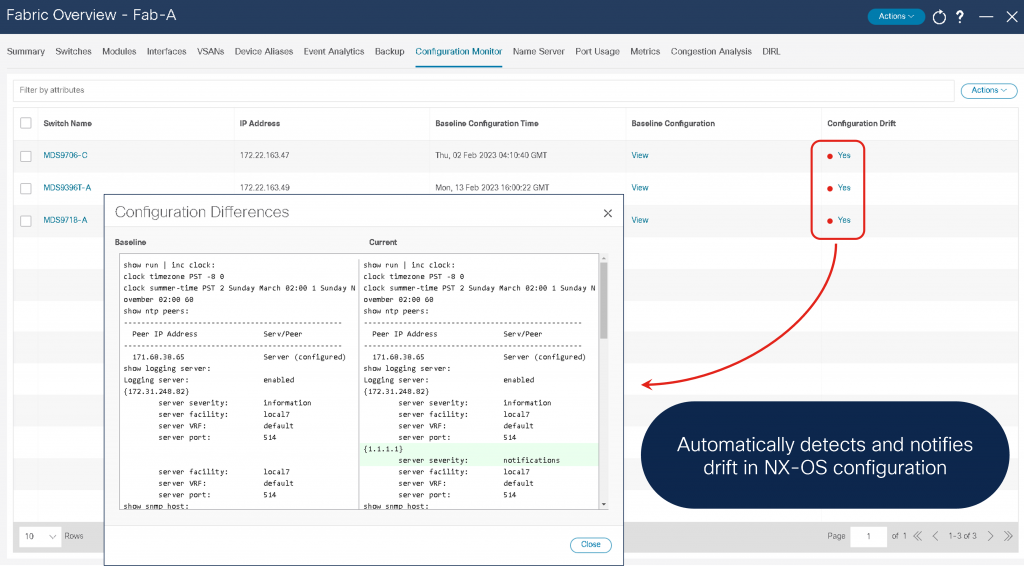
Task: Minimize the Fabric Overview panel
Action: pyautogui.click(x=985, y=17)
